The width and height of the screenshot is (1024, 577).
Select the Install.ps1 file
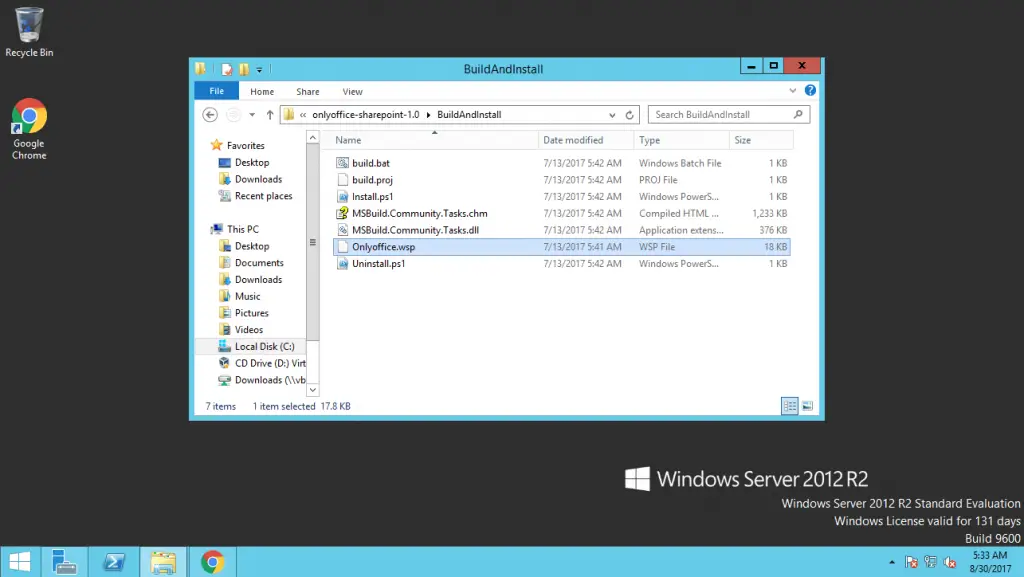tap(562, 197)
